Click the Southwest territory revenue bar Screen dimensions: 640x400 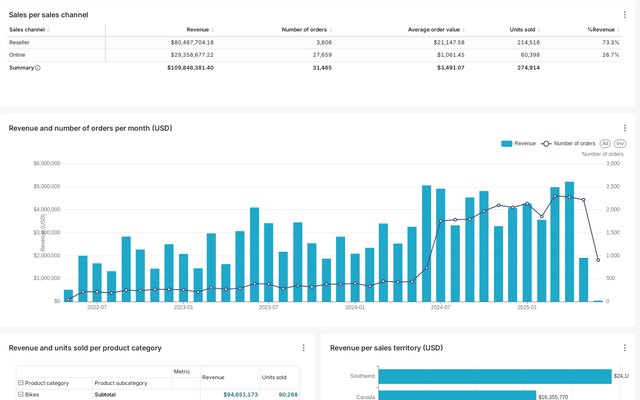495,376
